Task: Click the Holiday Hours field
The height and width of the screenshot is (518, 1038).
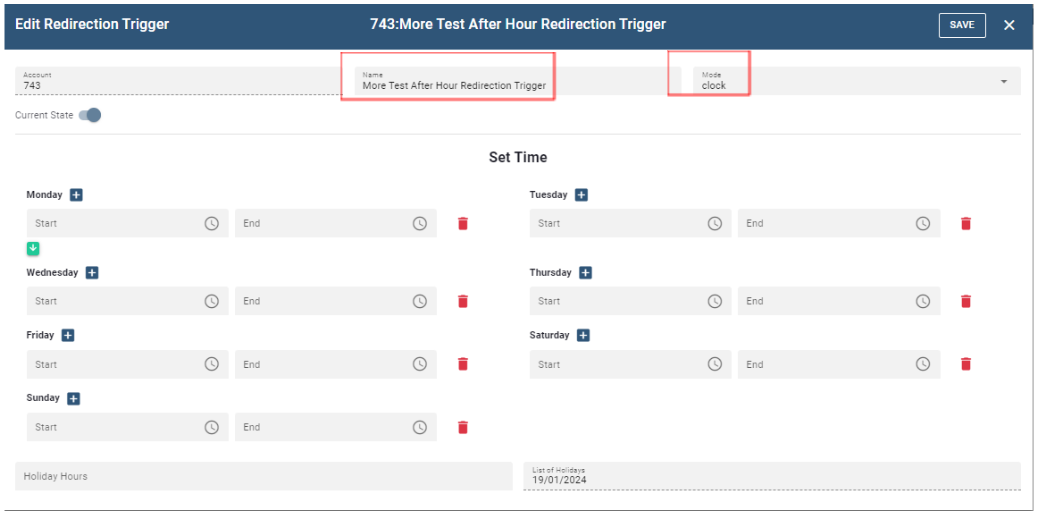Action: pyautogui.click(x=263, y=477)
